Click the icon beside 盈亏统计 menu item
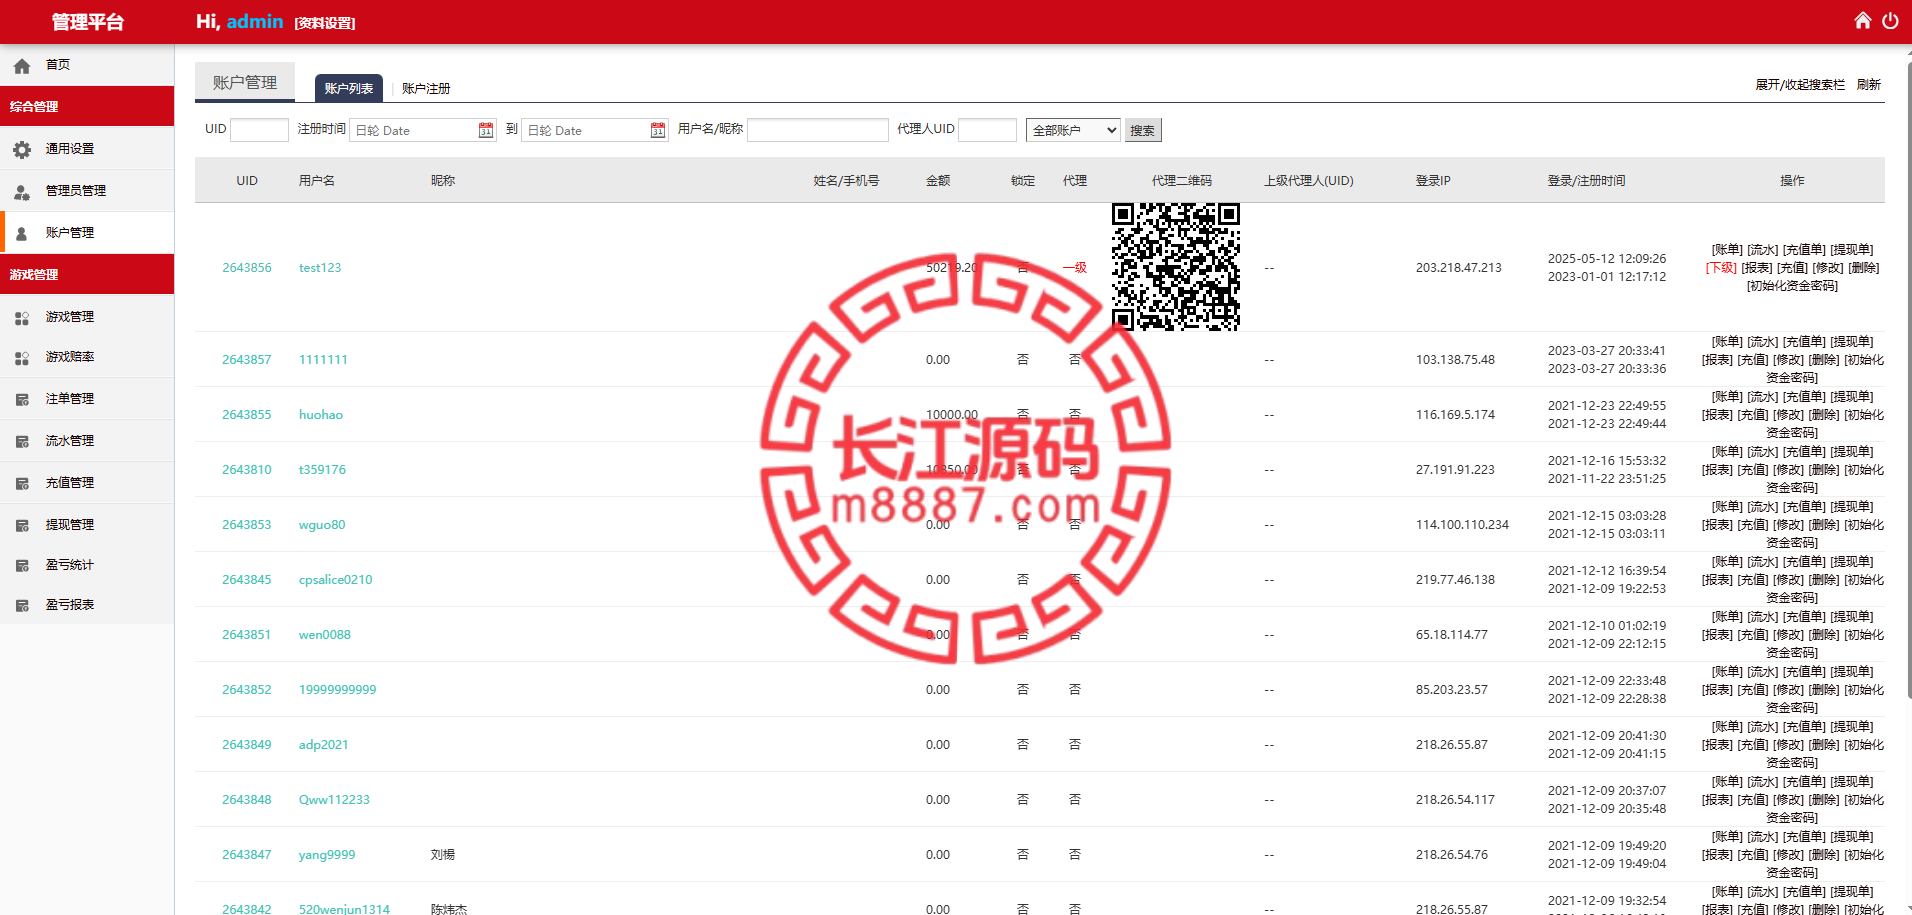 pyautogui.click(x=22, y=566)
